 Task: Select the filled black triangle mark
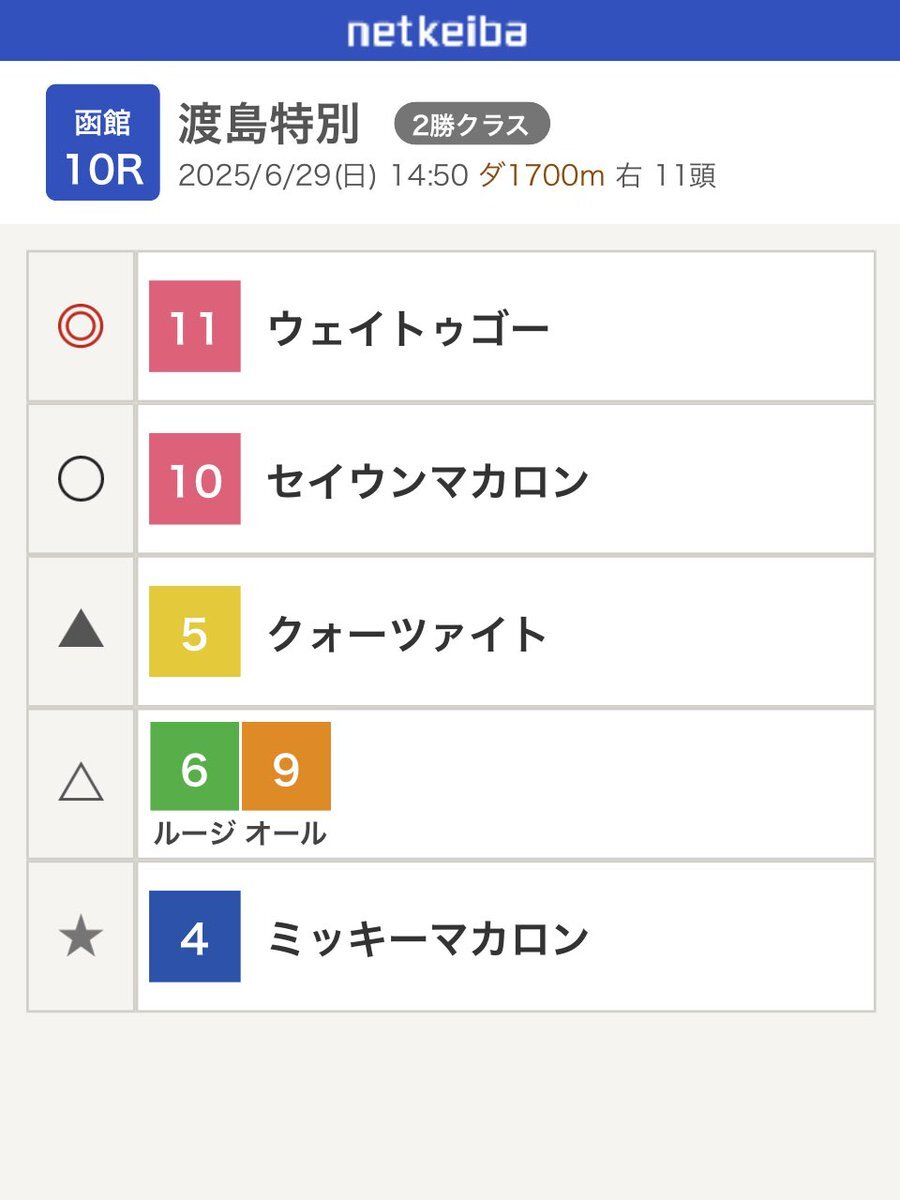tap(80, 630)
